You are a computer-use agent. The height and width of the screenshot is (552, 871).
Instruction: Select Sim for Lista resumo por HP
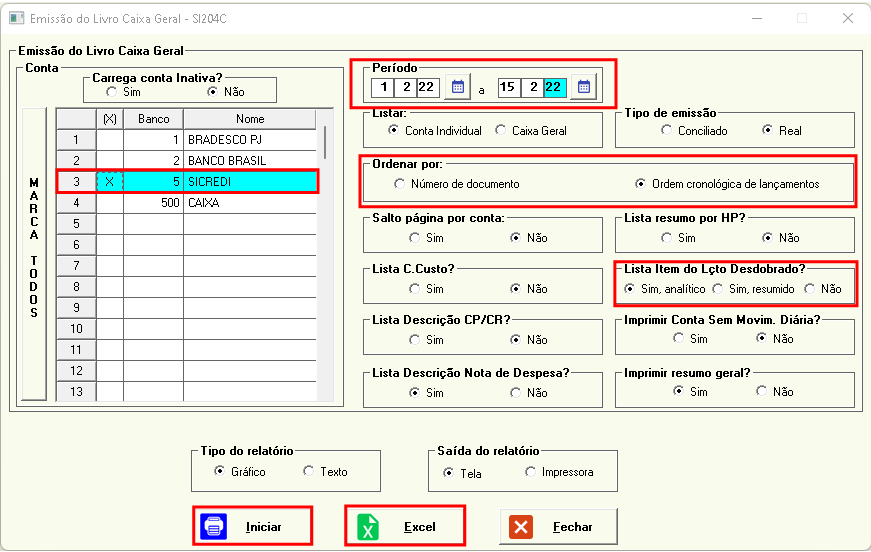pyautogui.click(x=667, y=238)
